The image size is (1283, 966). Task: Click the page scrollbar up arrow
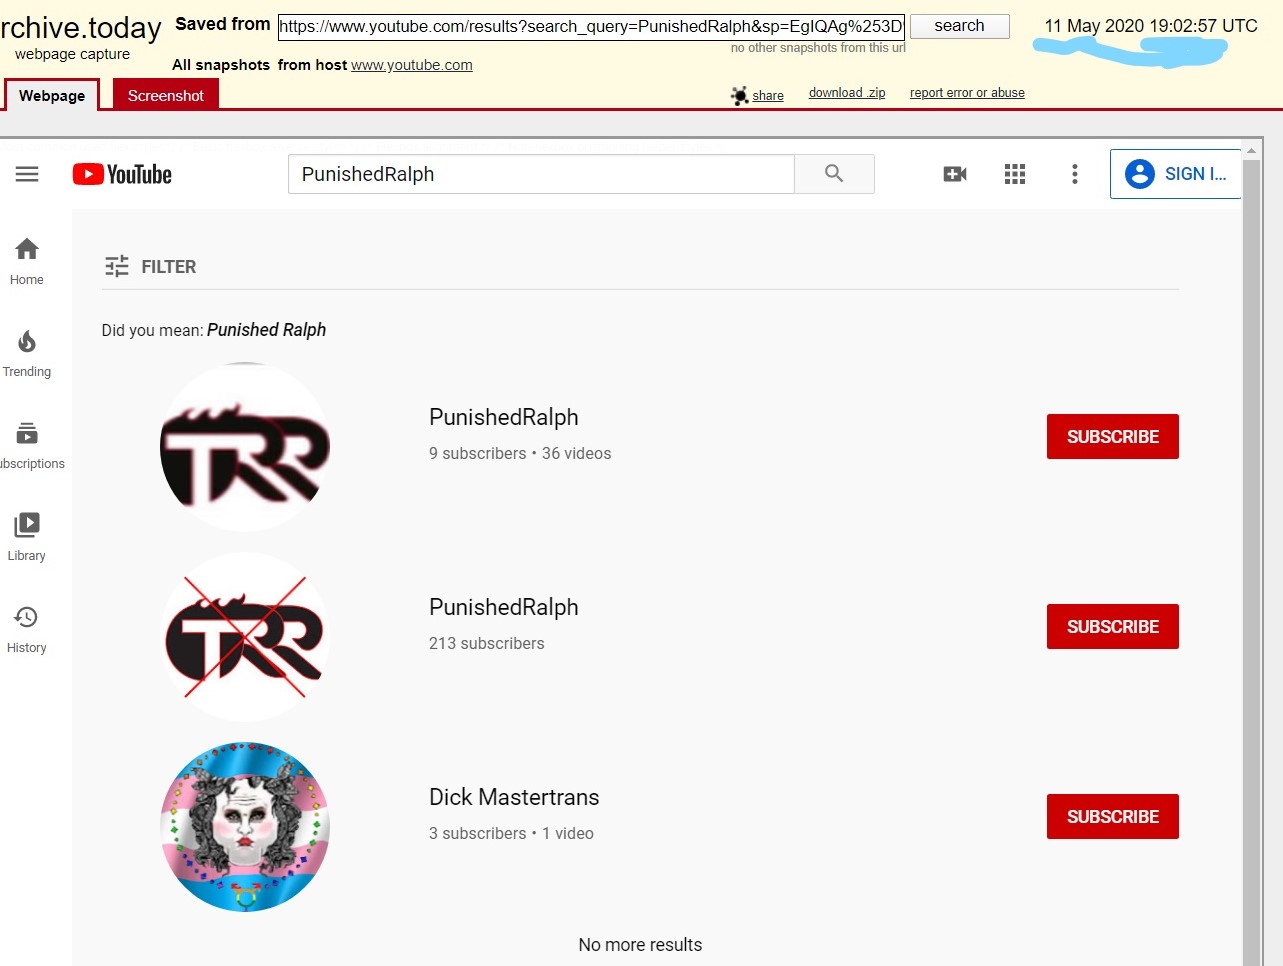pyautogui.click(x=1251, y=151)
